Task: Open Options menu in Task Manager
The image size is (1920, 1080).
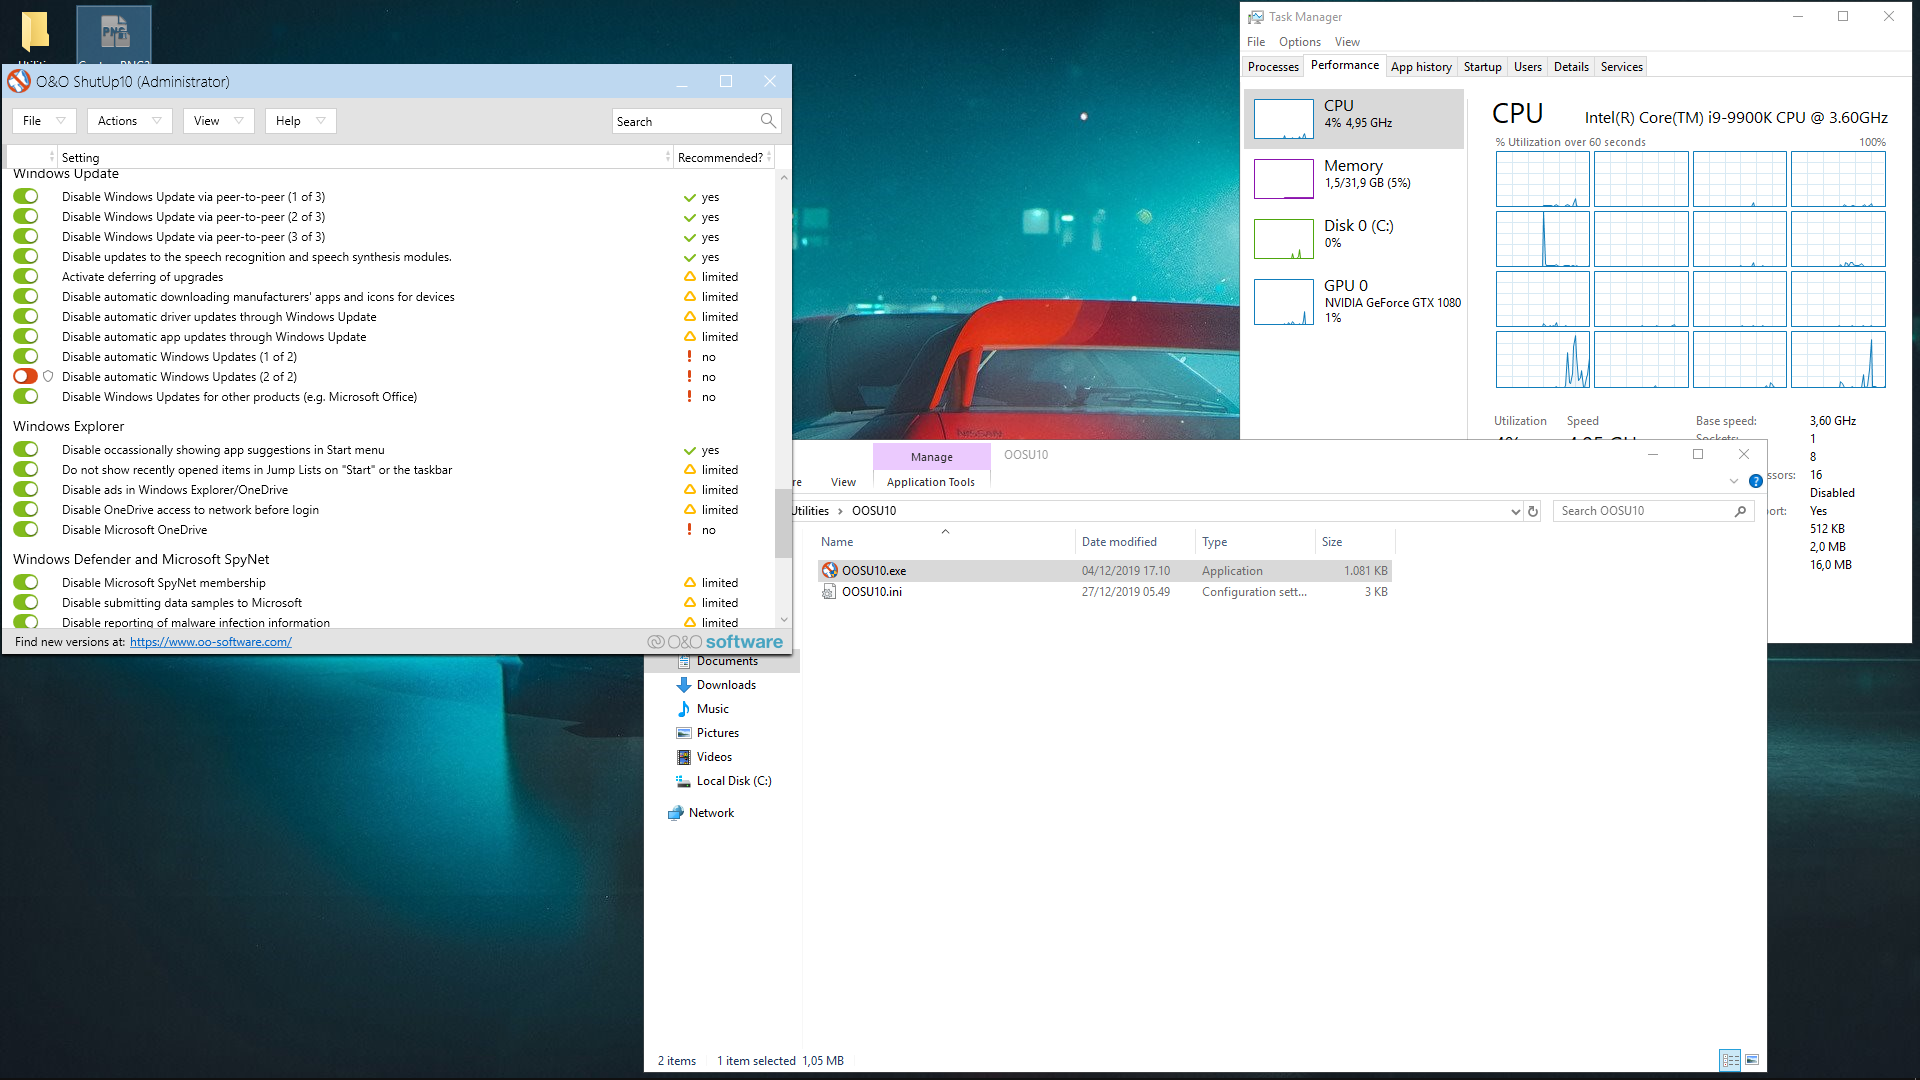Action: pyautogui.click(x=1299, y=42)
